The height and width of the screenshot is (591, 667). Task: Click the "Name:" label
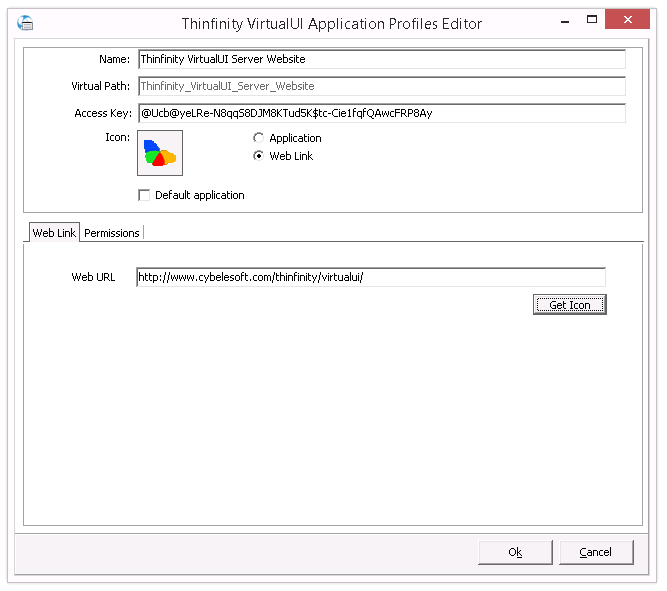[x=114, y=59]
